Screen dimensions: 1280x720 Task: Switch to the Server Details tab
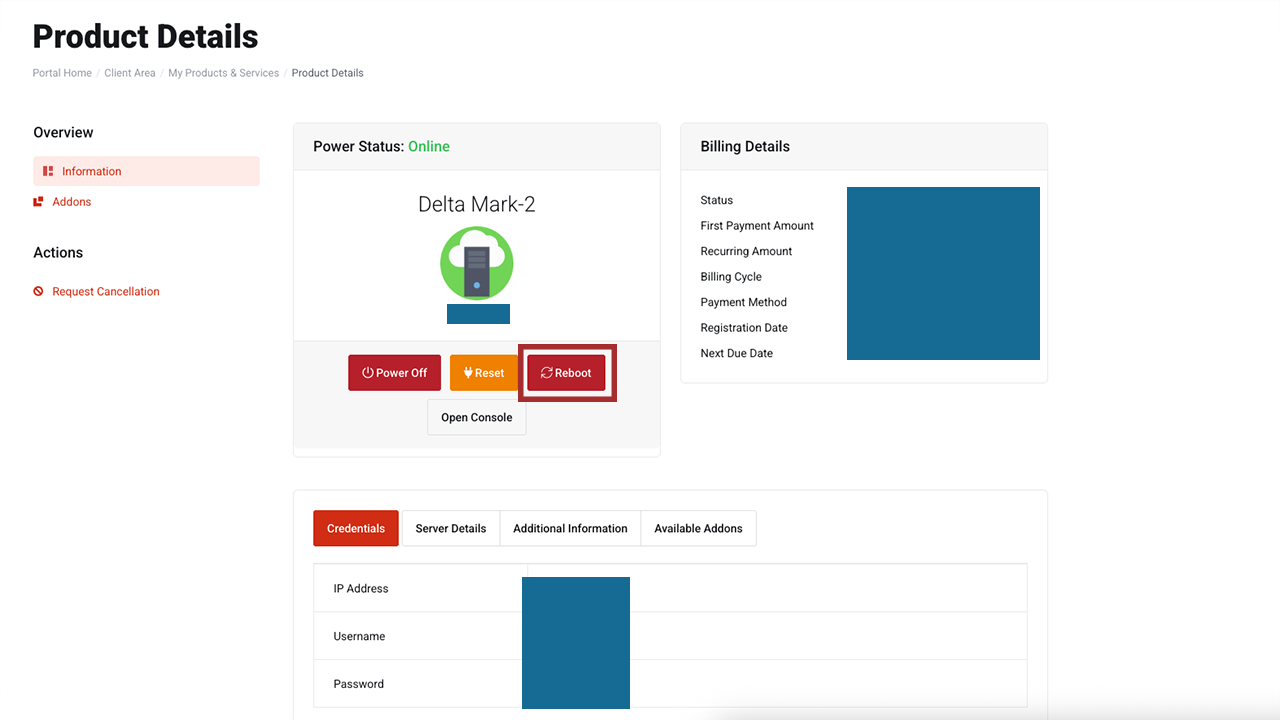click(450, 529)
